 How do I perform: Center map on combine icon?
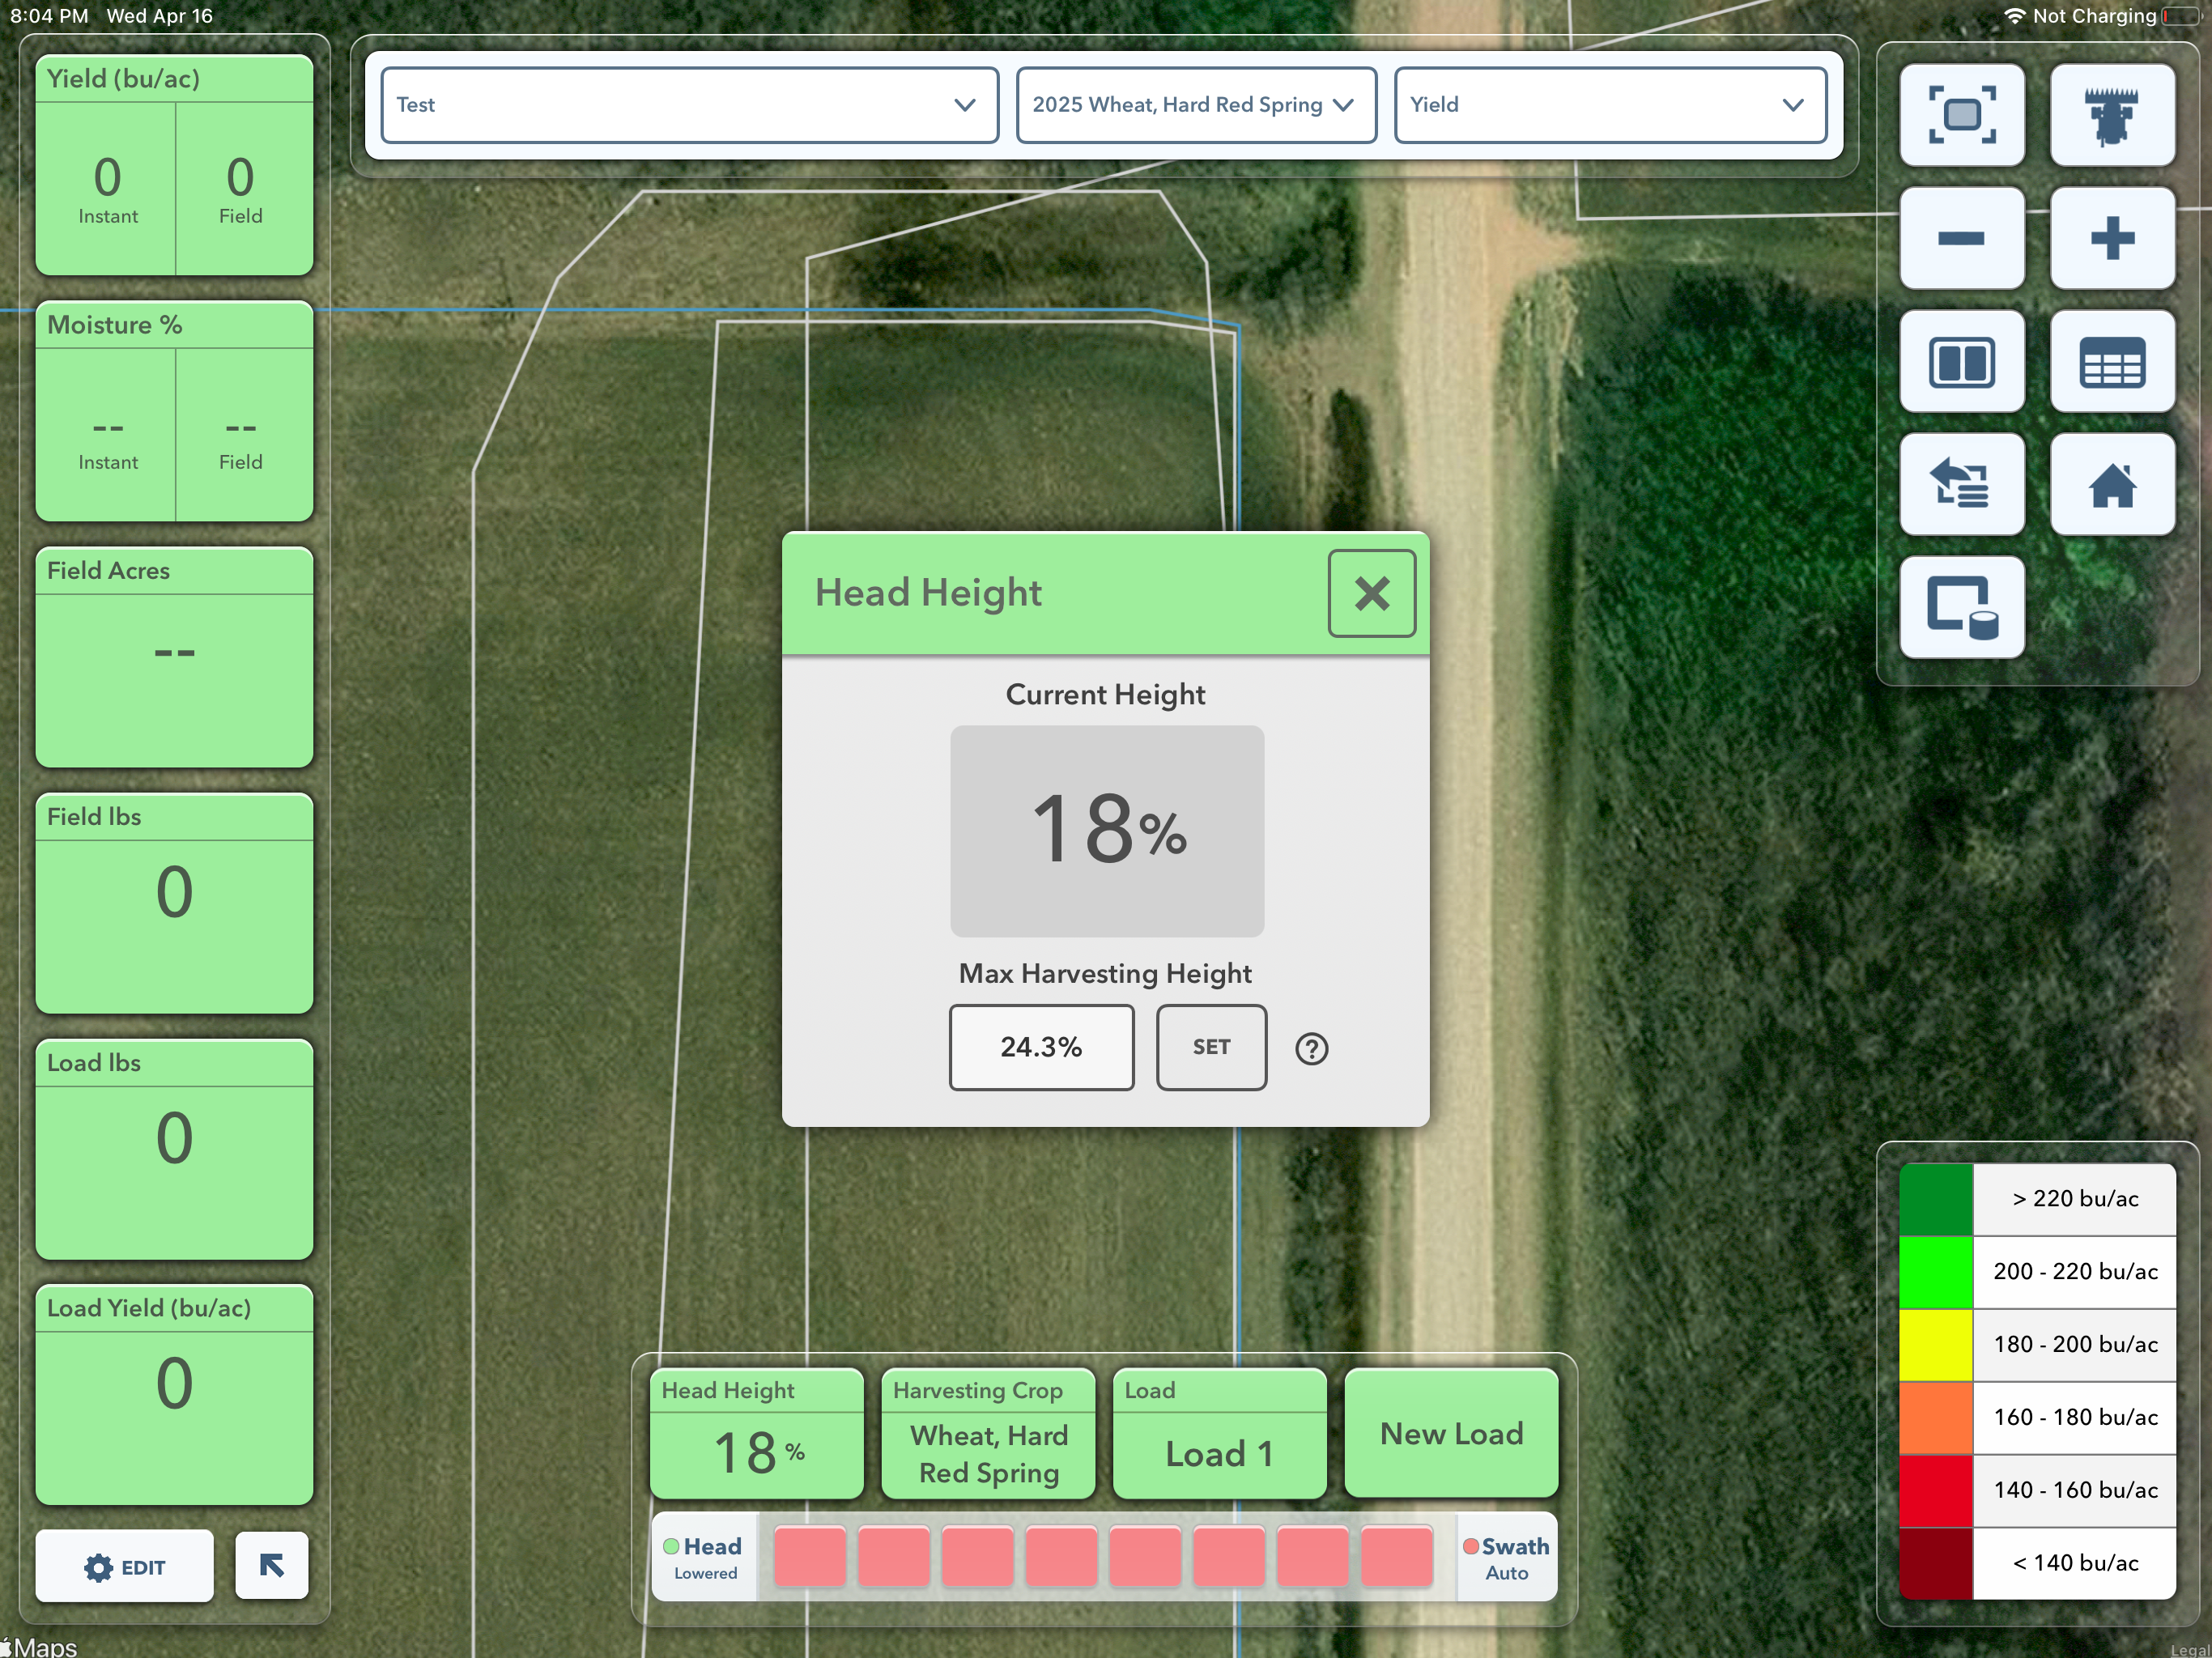(x=2111, y=115)
